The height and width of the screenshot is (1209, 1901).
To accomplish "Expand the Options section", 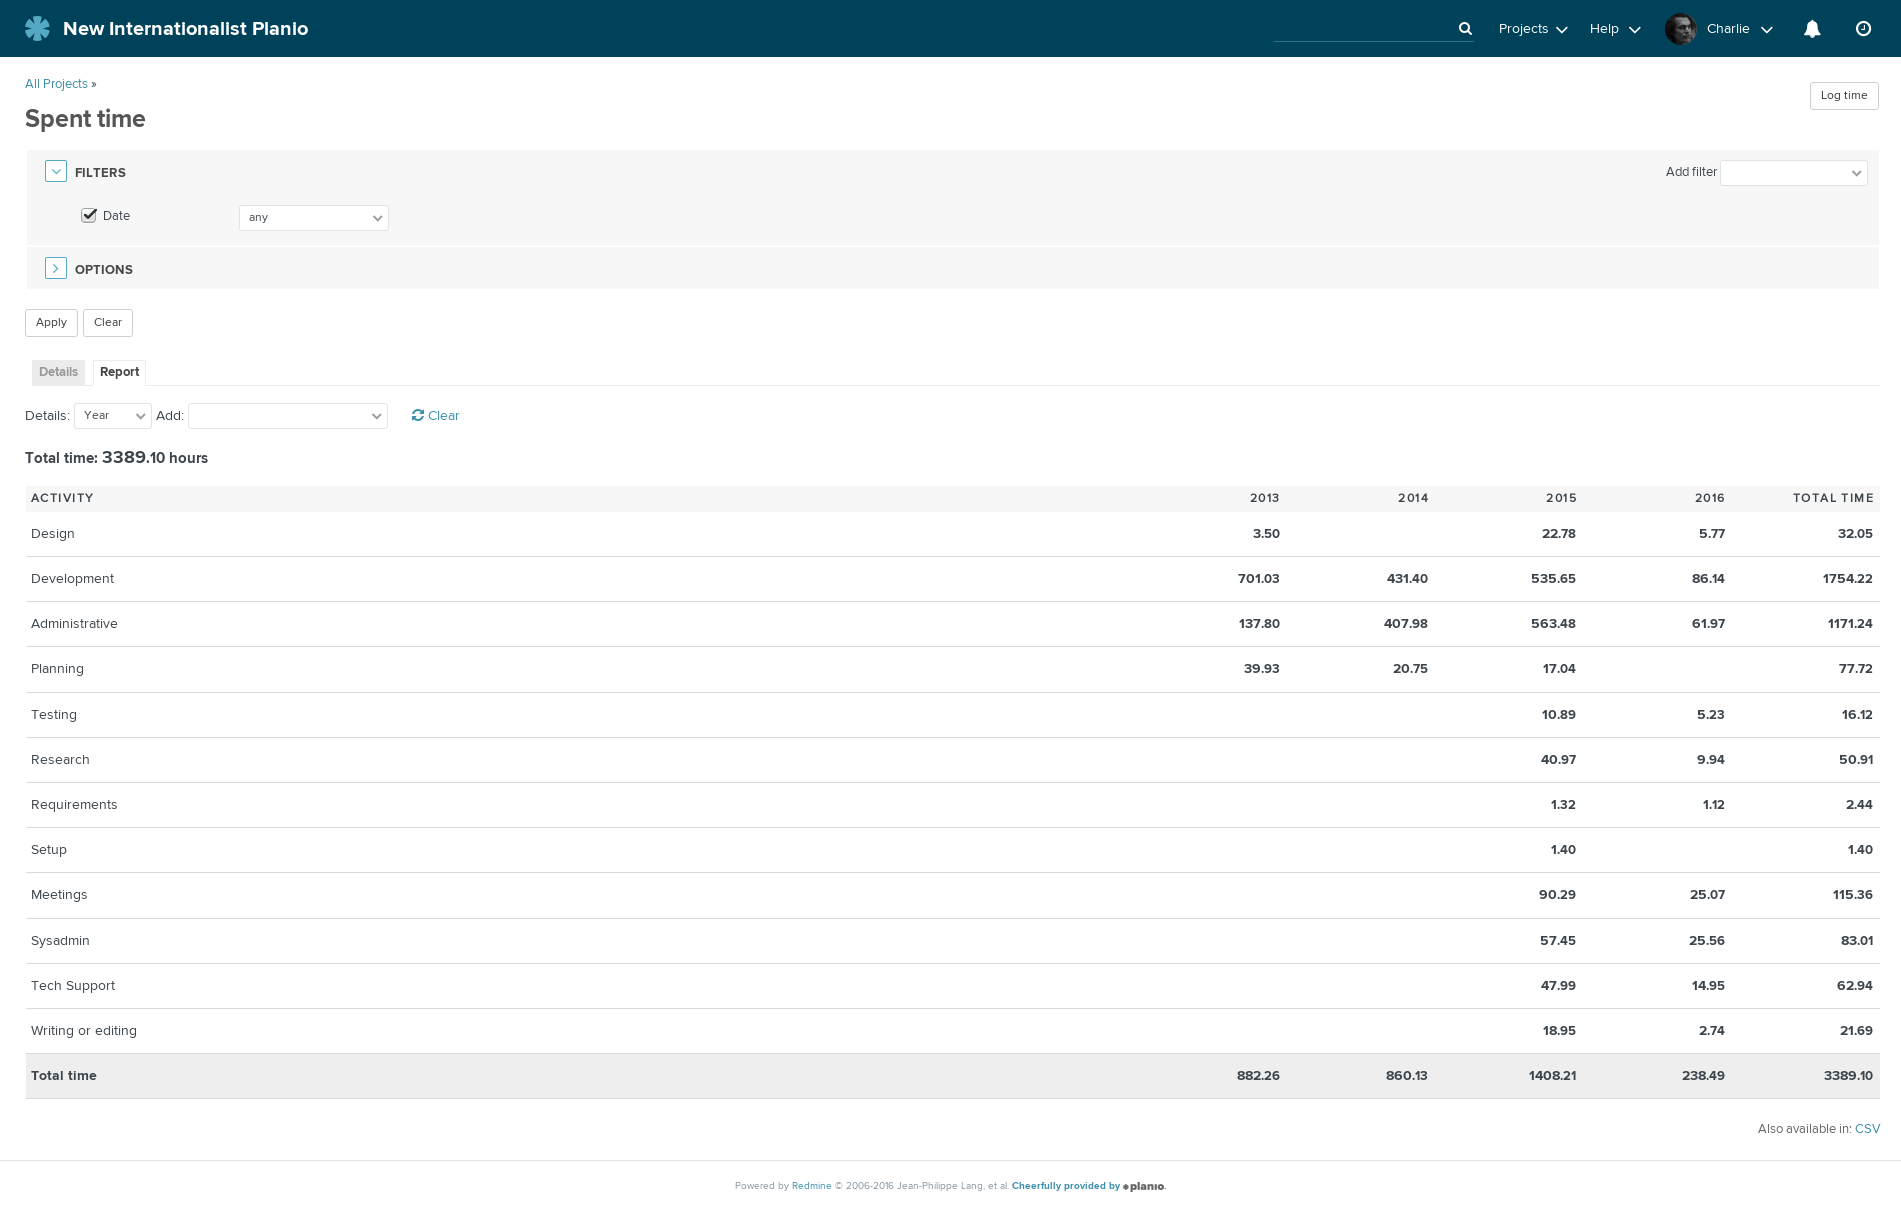I will click(56, 268).
